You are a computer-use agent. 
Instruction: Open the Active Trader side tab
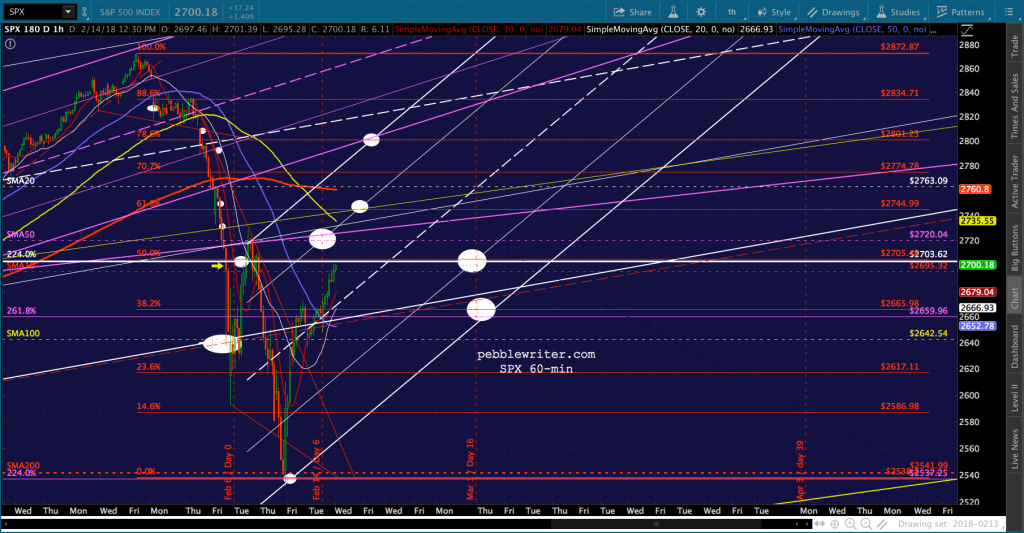coord(1015,182)
